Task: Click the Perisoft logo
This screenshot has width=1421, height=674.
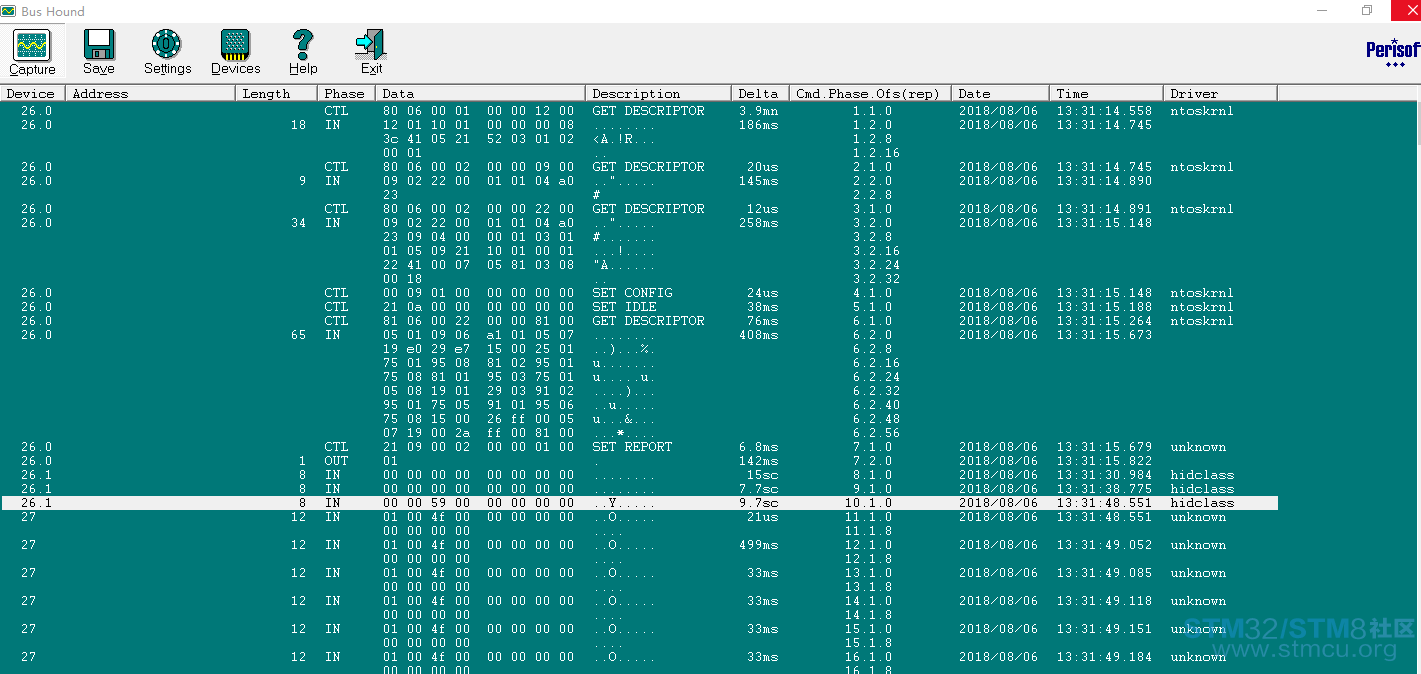Action: point(1393,52)
